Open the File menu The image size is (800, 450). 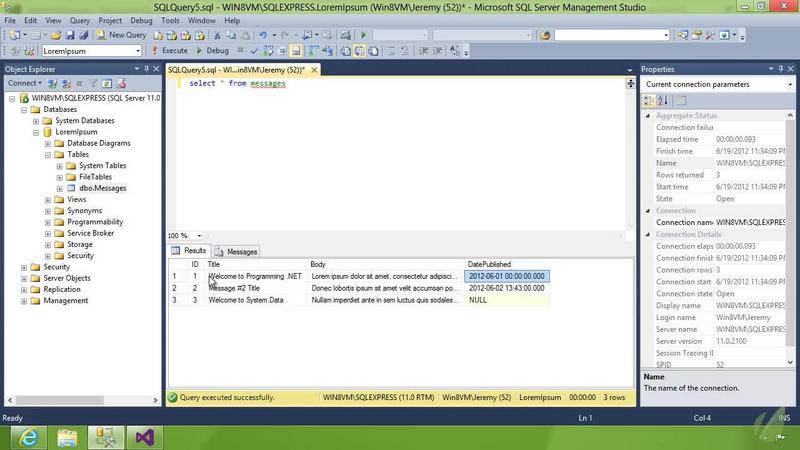pyautogui.click(x=10, y=20)
